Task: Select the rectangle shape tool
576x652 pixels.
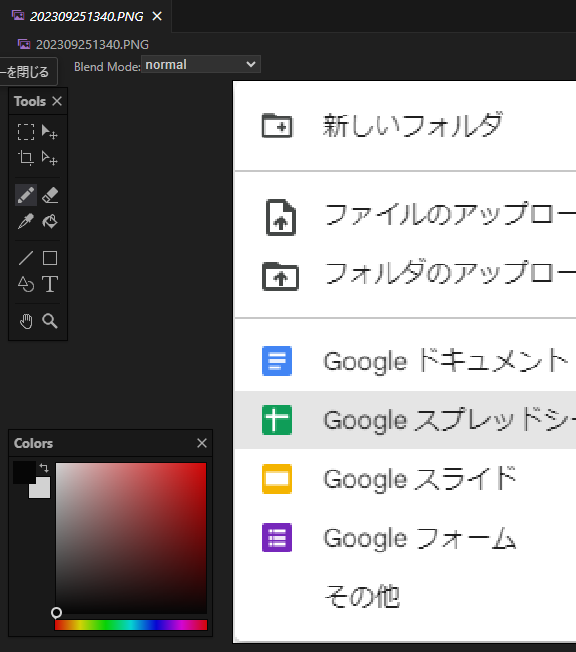Action: (x=50, y=258)
